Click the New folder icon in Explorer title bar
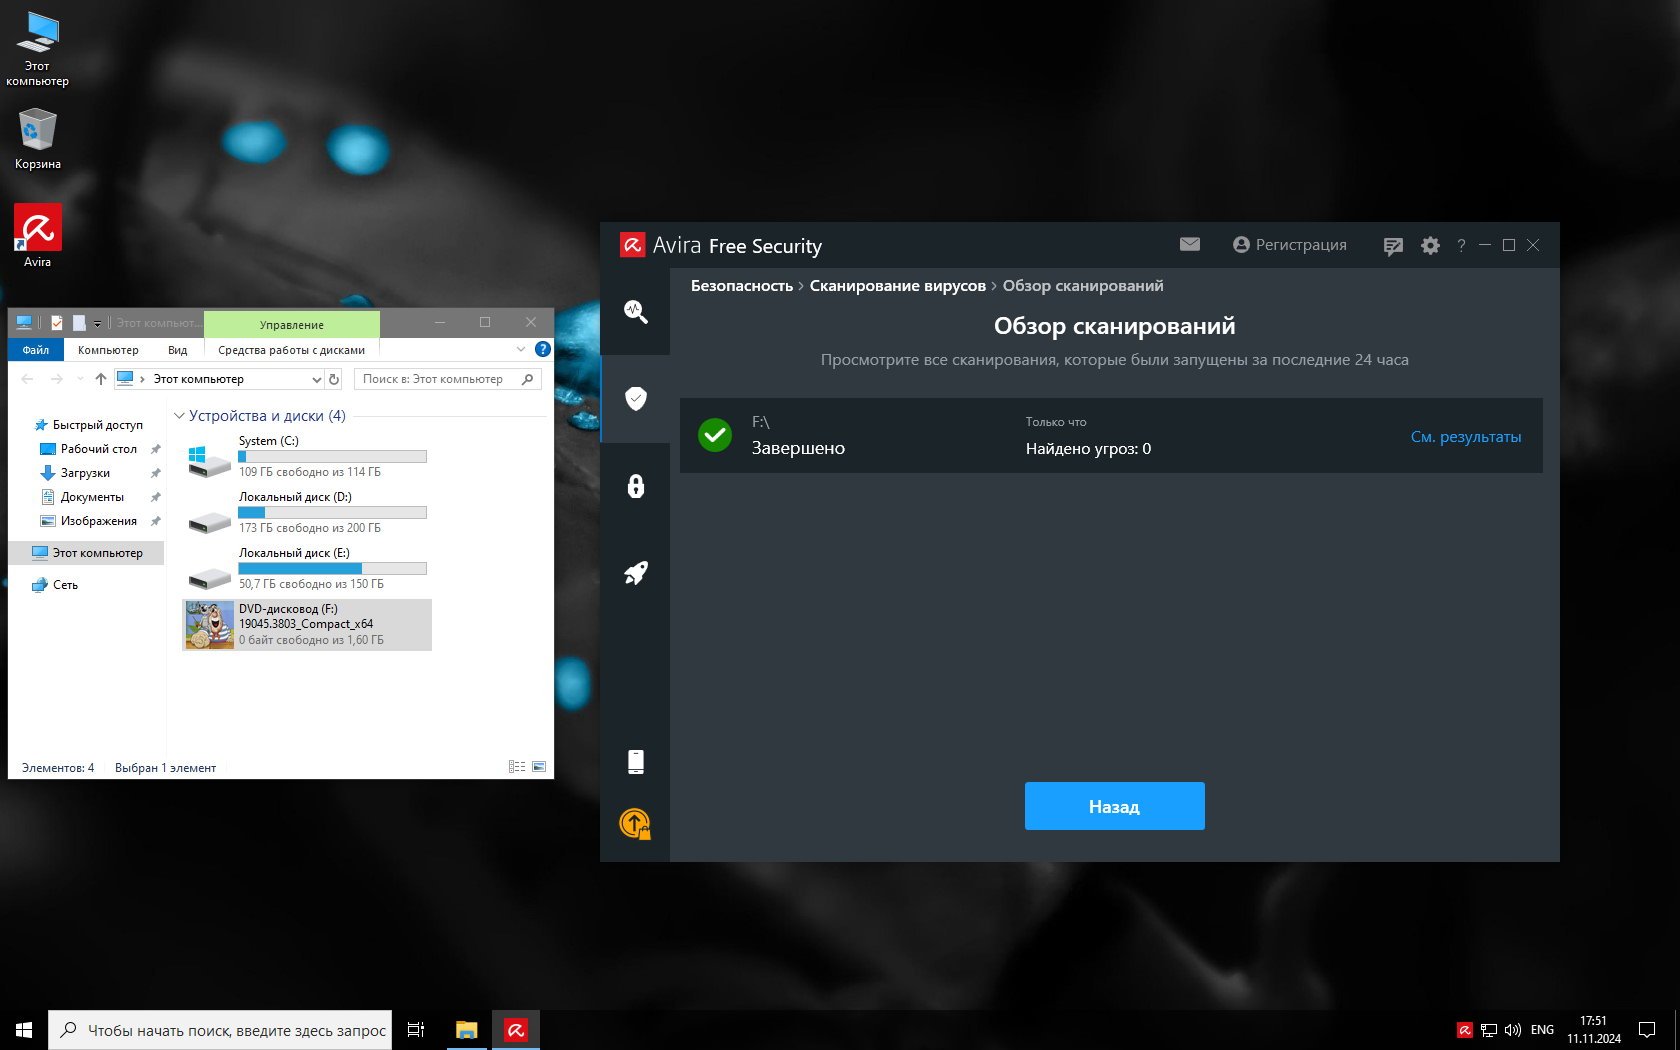The width and height of the screenshot is (1680, 1050). [79, 323]
